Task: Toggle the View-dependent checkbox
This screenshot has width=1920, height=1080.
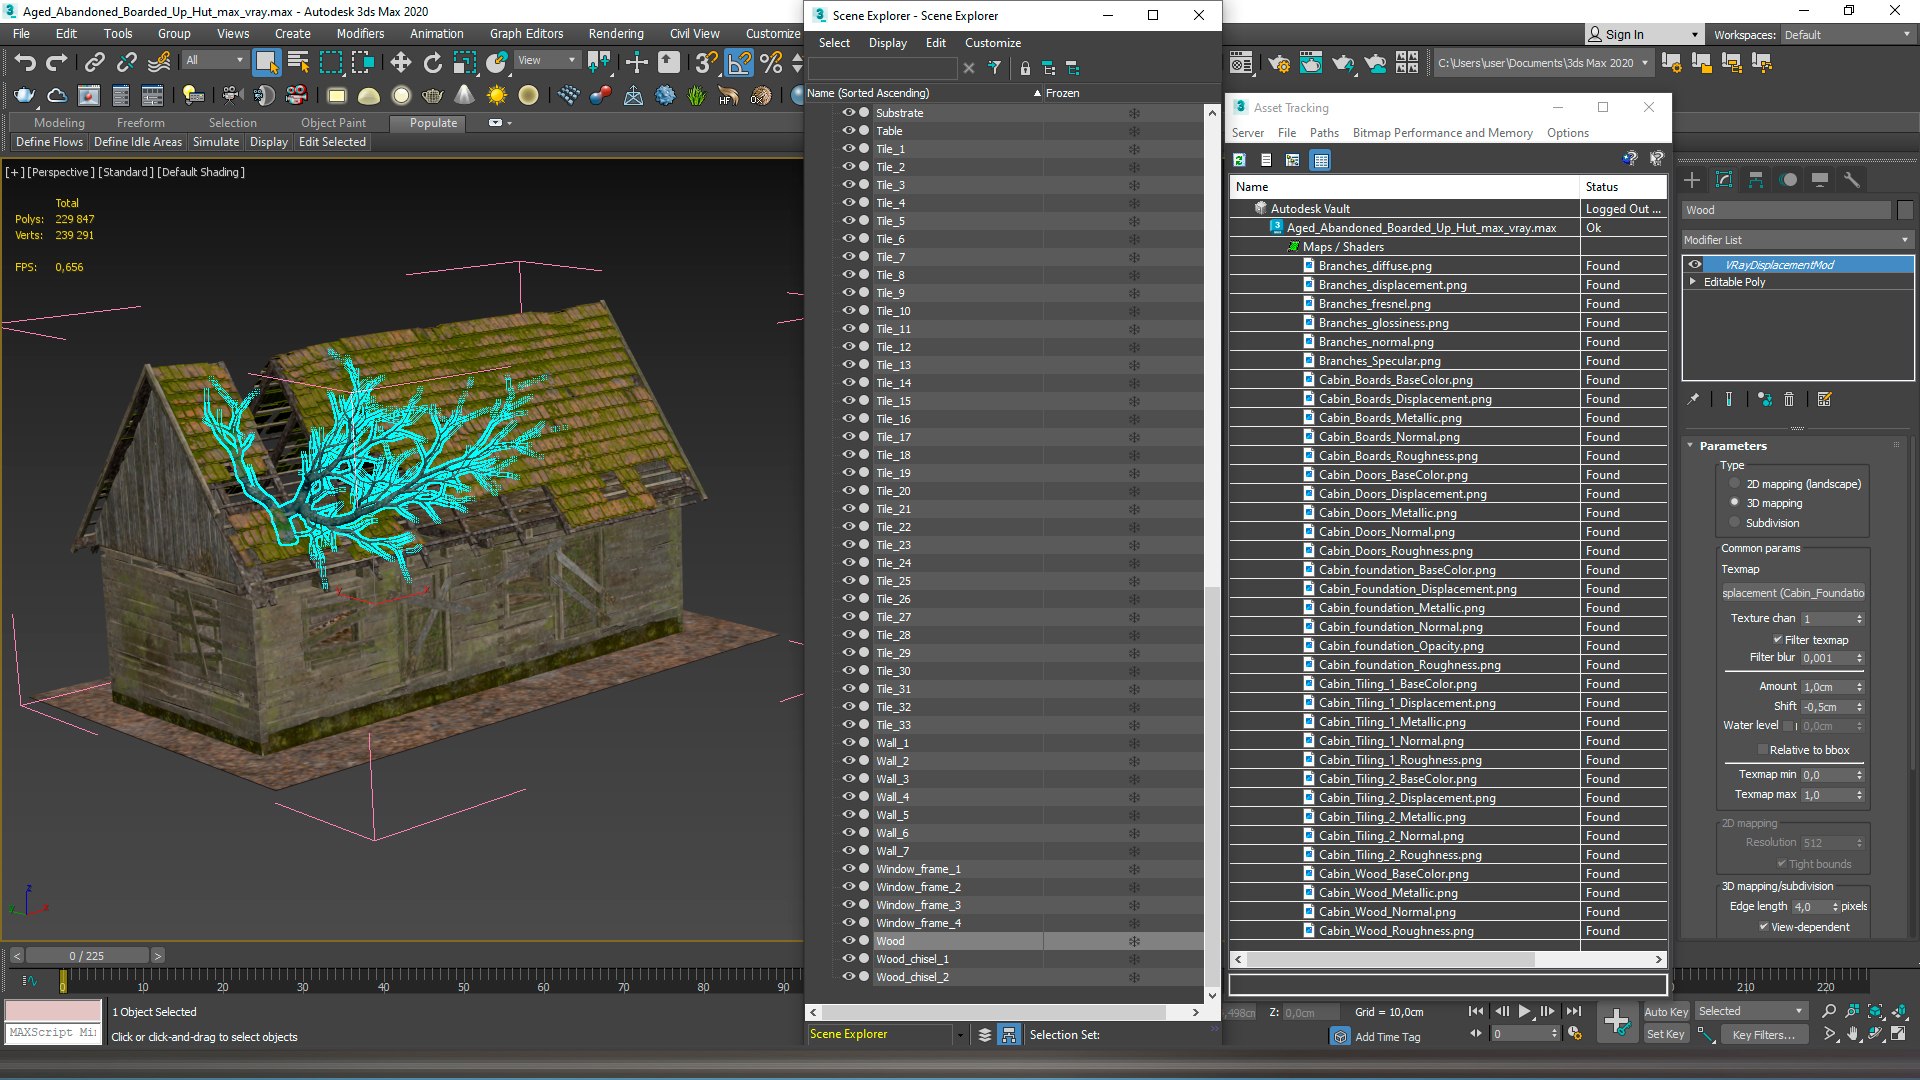Action: (1764, 927)
